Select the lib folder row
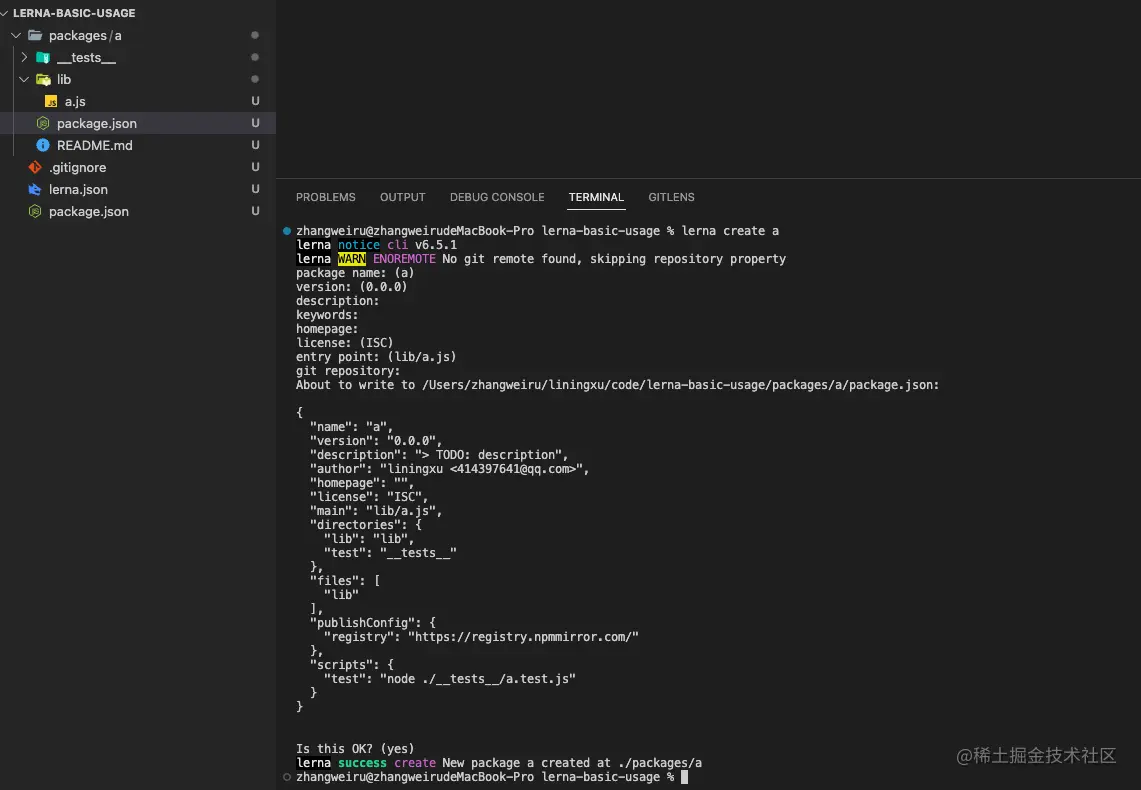Image resolution: width=1141 pixels, height=790 pixels. (138, 79)
